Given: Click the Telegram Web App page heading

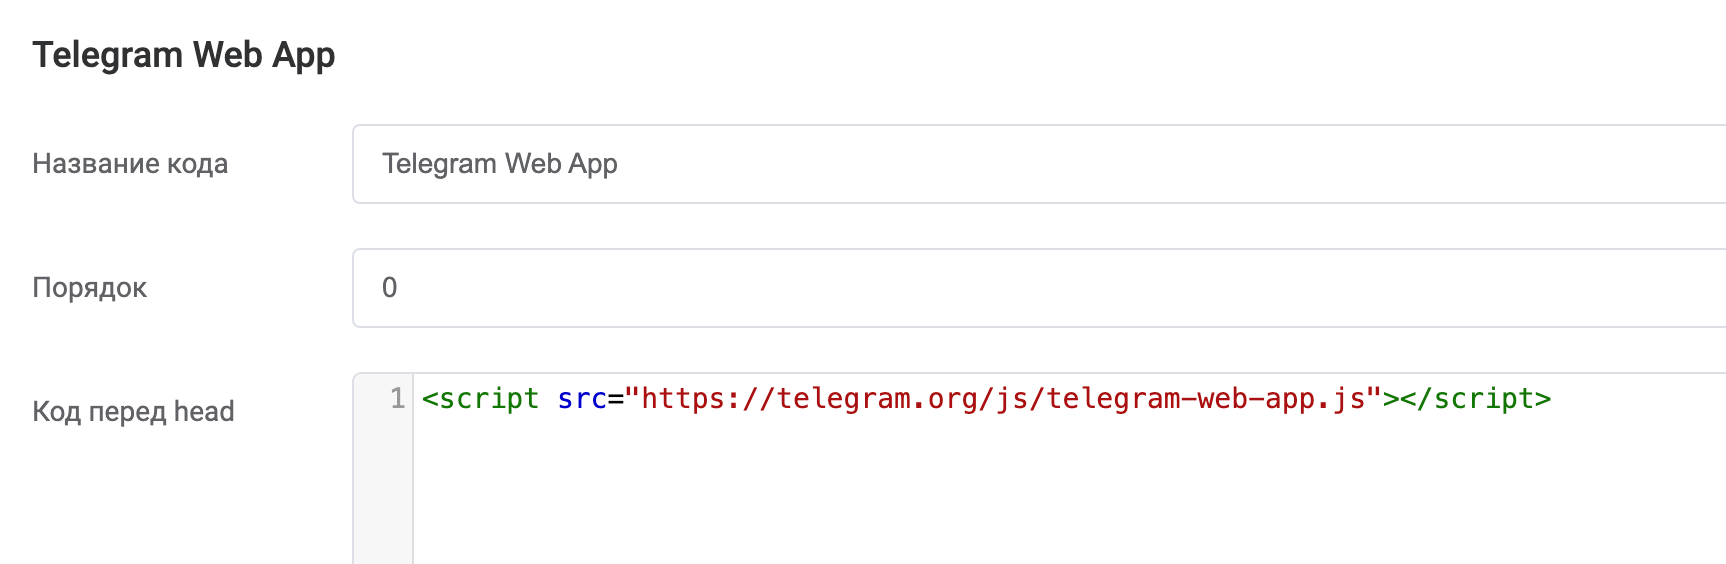Looking at the screenshot, I should 184,55.
